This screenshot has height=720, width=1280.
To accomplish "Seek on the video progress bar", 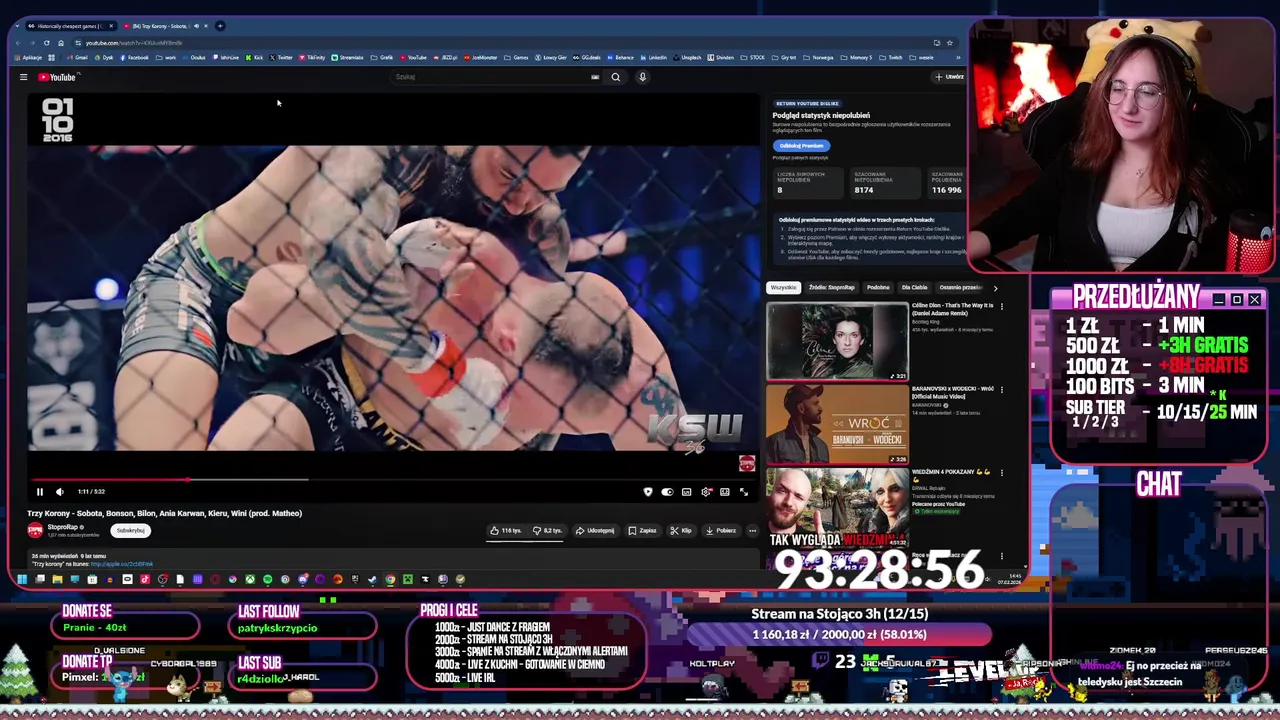I will pos(393,479).
